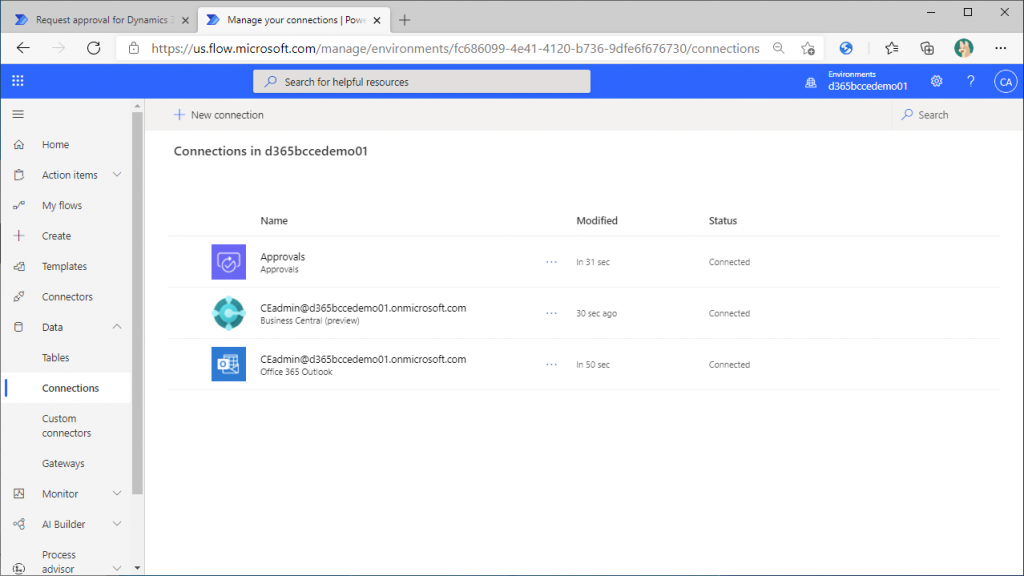The image size is (1024, 576).
Task: Open more options for Approvals connection
Action: pyautogui.click(x=551, y=262)
